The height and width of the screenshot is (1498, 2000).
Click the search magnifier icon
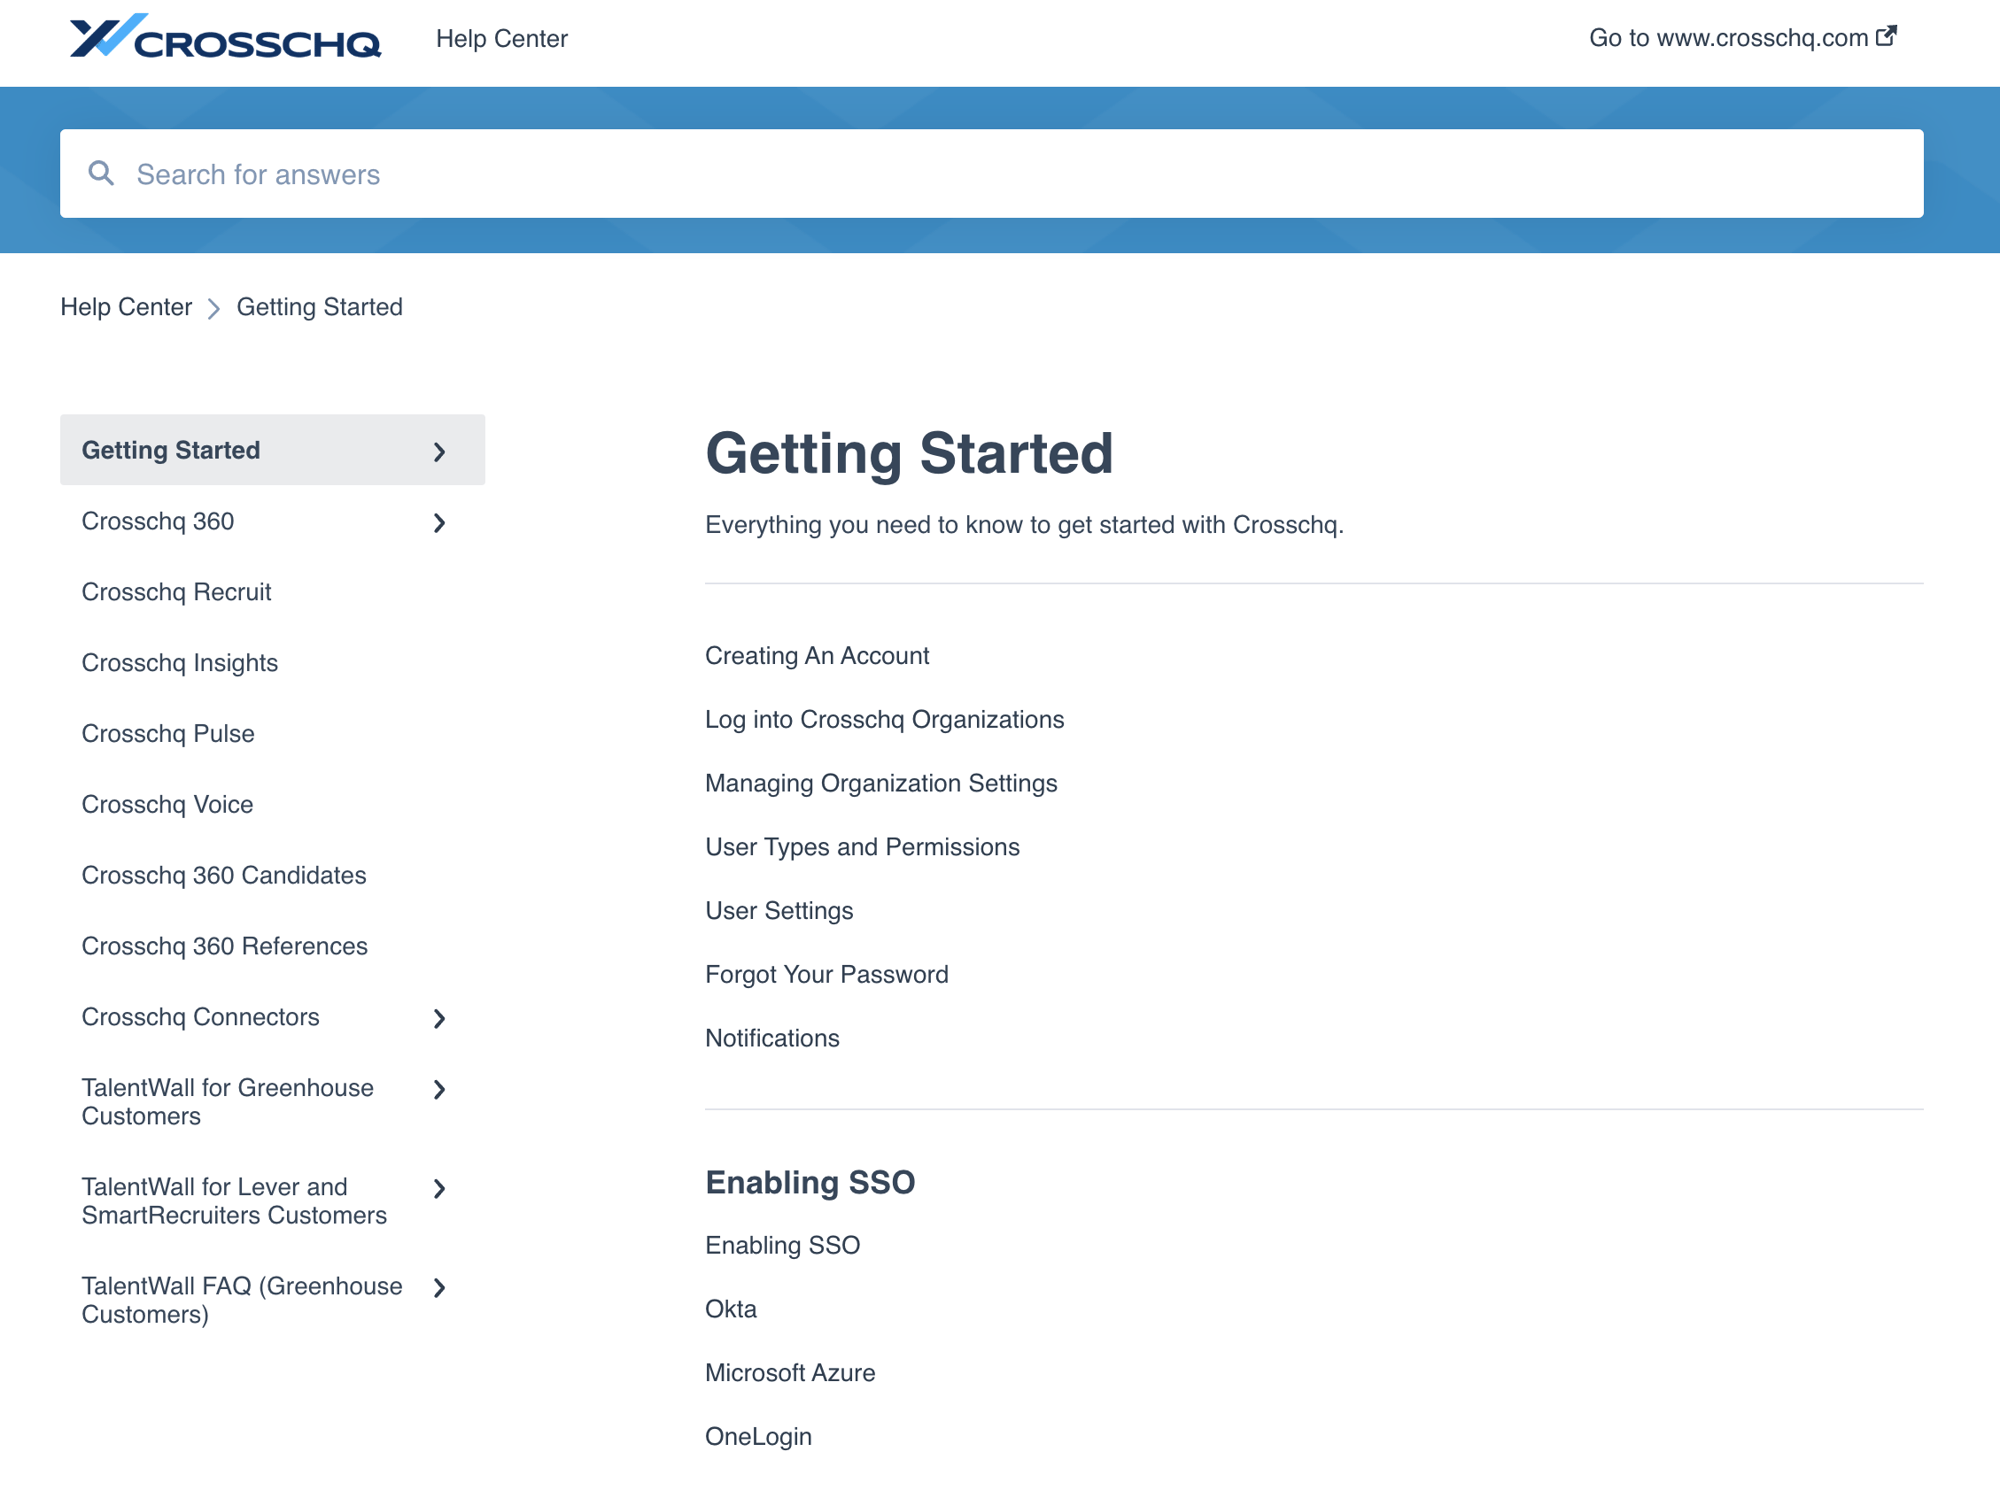click(x=101, y=174)
